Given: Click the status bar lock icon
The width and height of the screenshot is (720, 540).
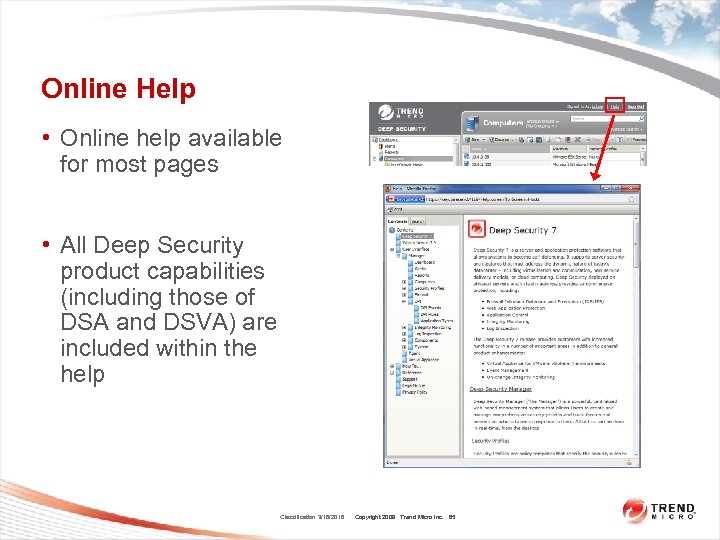Looking at the screenshot, I should tap(629, 462).
